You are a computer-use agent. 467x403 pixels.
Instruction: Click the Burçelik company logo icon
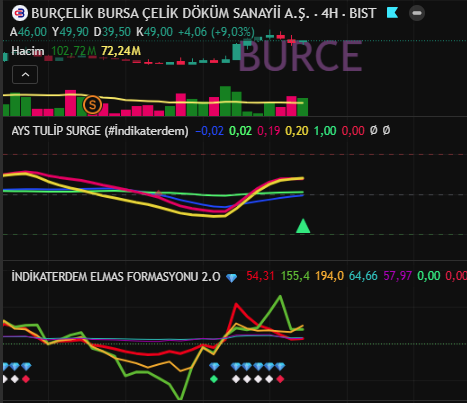(20, 13)
